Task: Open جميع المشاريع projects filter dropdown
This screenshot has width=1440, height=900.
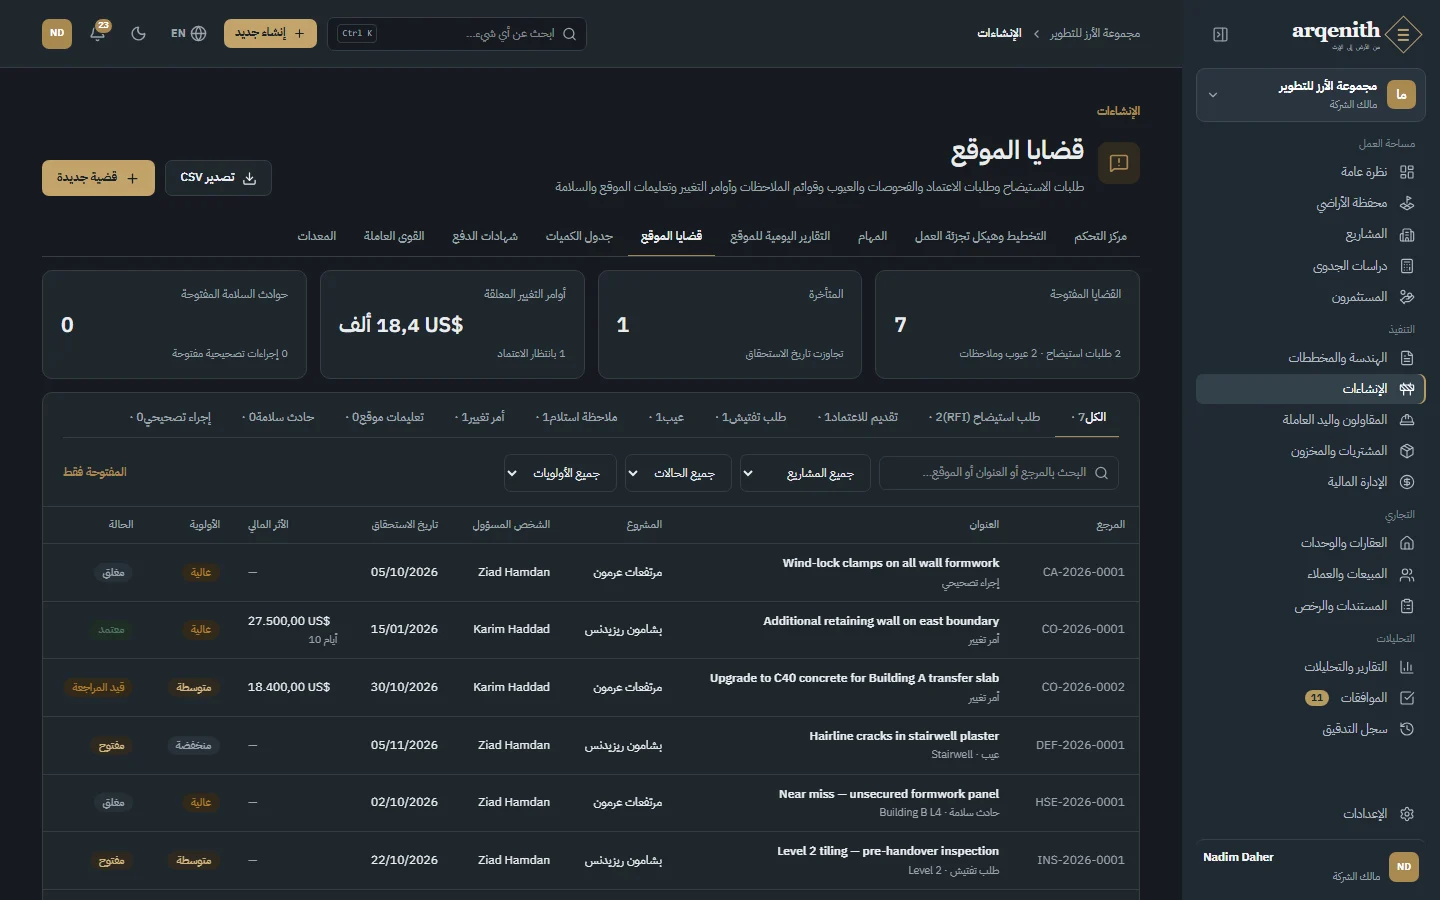Action: [x=805, y=473]
